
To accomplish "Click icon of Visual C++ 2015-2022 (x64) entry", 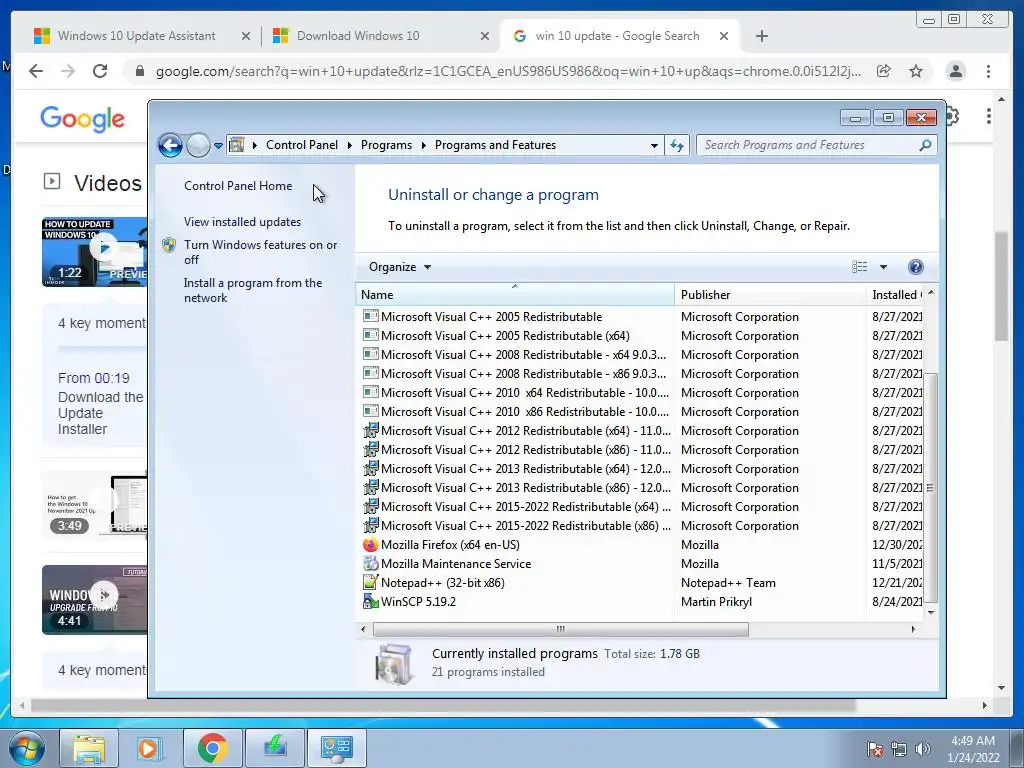I will pyautogui.click(x=371, y=506).
